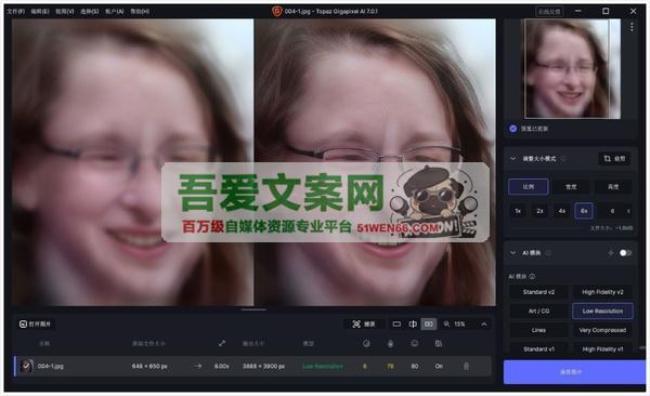Click the panel divider handle below preview
The width and height of the screenshot is (650, 396).
click(x=254, y=309)
